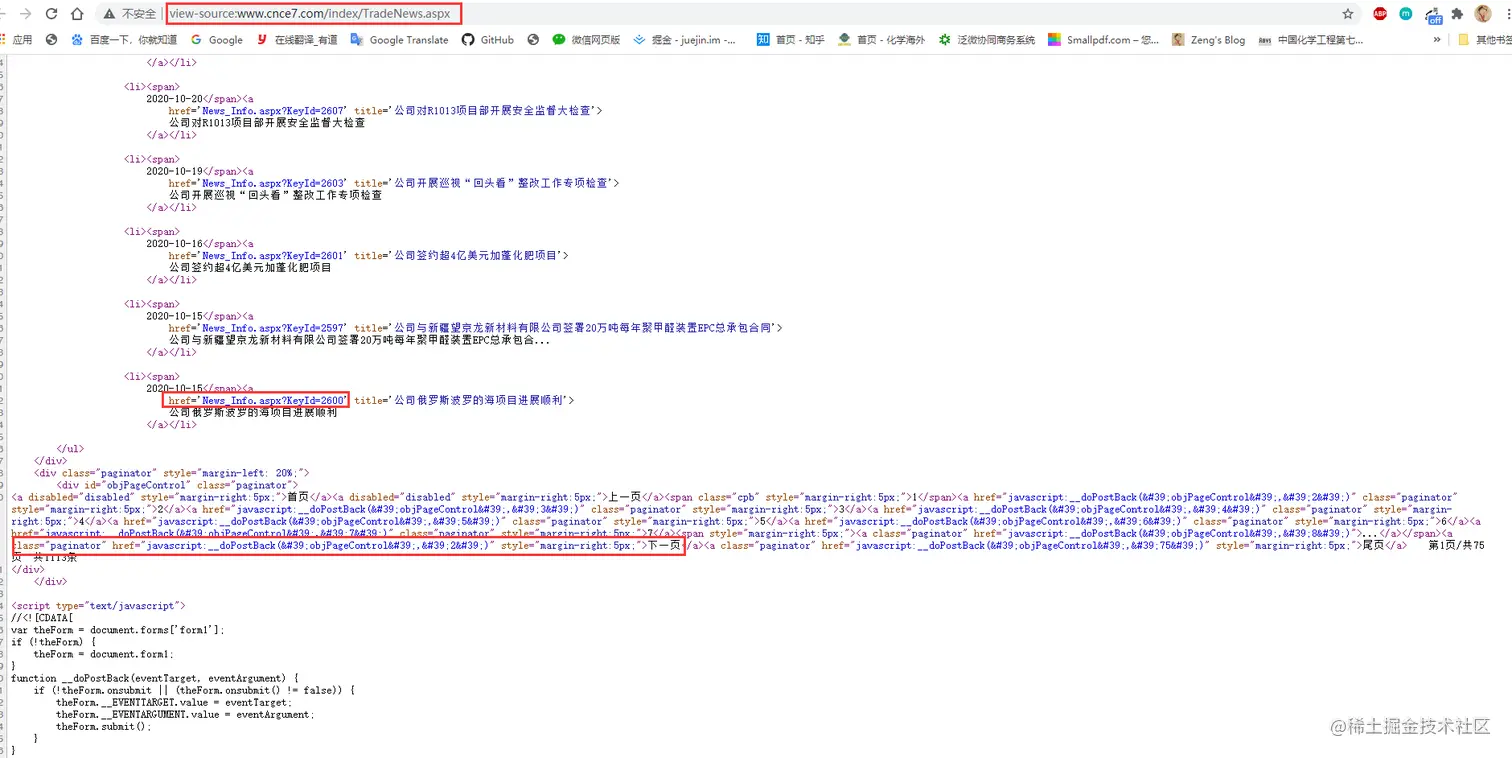Click the div id="objPageControl" source line
The image size is (1512, 758).
tap(177, 485)
